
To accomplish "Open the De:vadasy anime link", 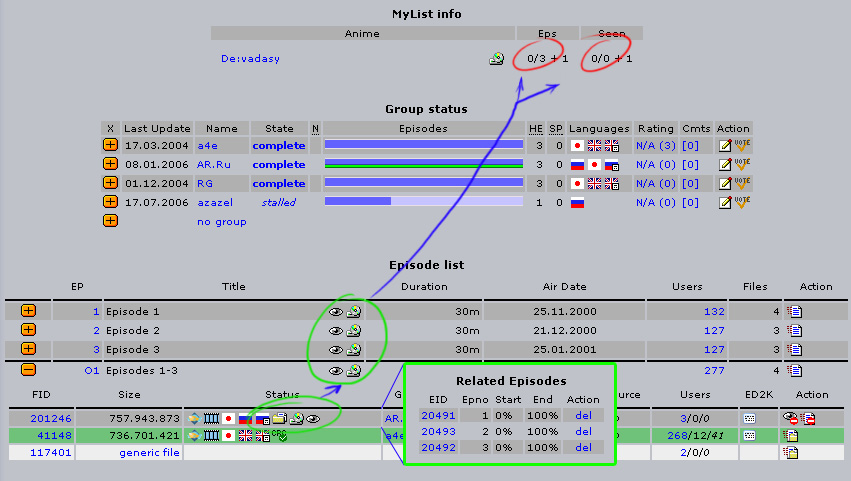I will click(x=250, y=59).
